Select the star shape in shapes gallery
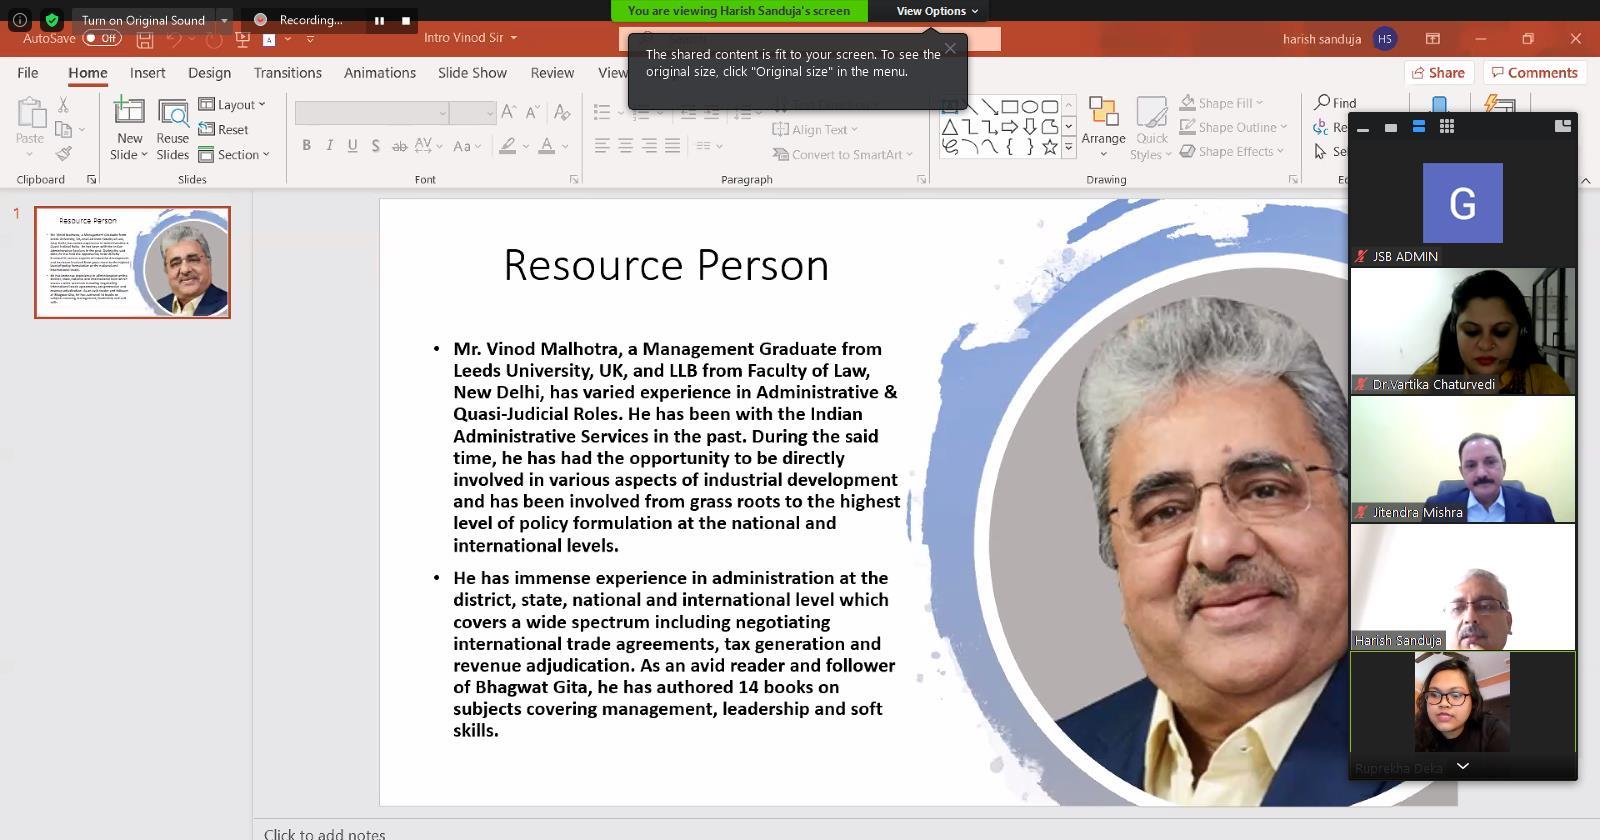Viewport: 1600px width, 840px height. click(1049, 147)
